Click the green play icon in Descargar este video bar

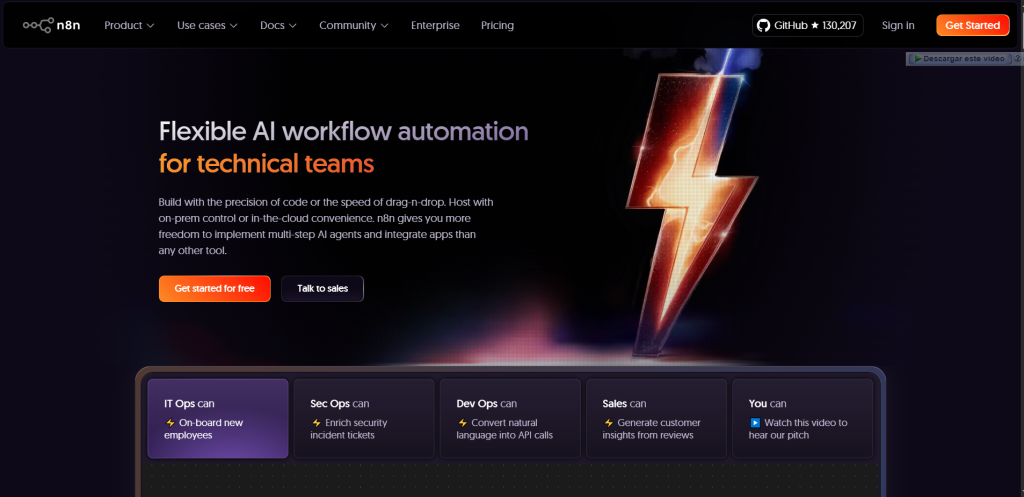click(918, 59)
